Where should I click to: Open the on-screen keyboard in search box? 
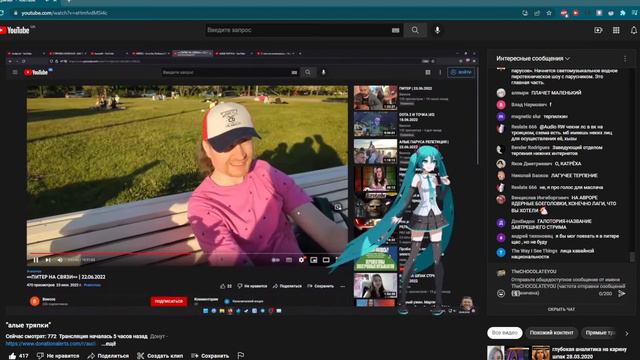[x=395, y=30]
